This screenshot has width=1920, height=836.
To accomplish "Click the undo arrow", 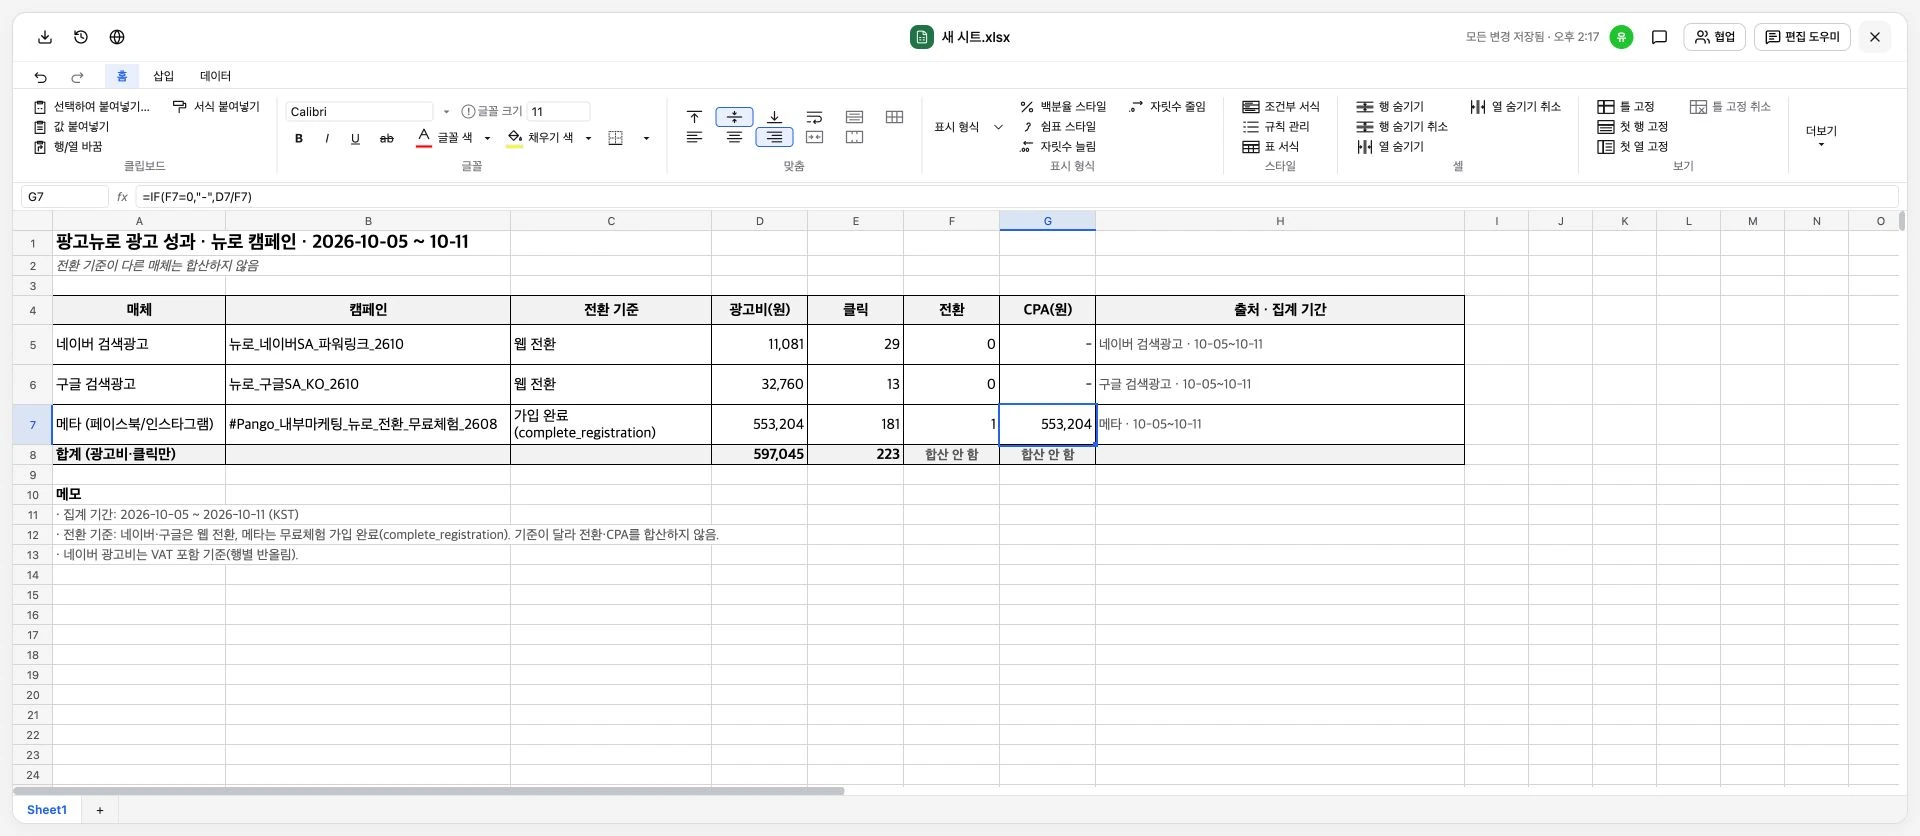I will pyautogui.click(x=41, y=76).
